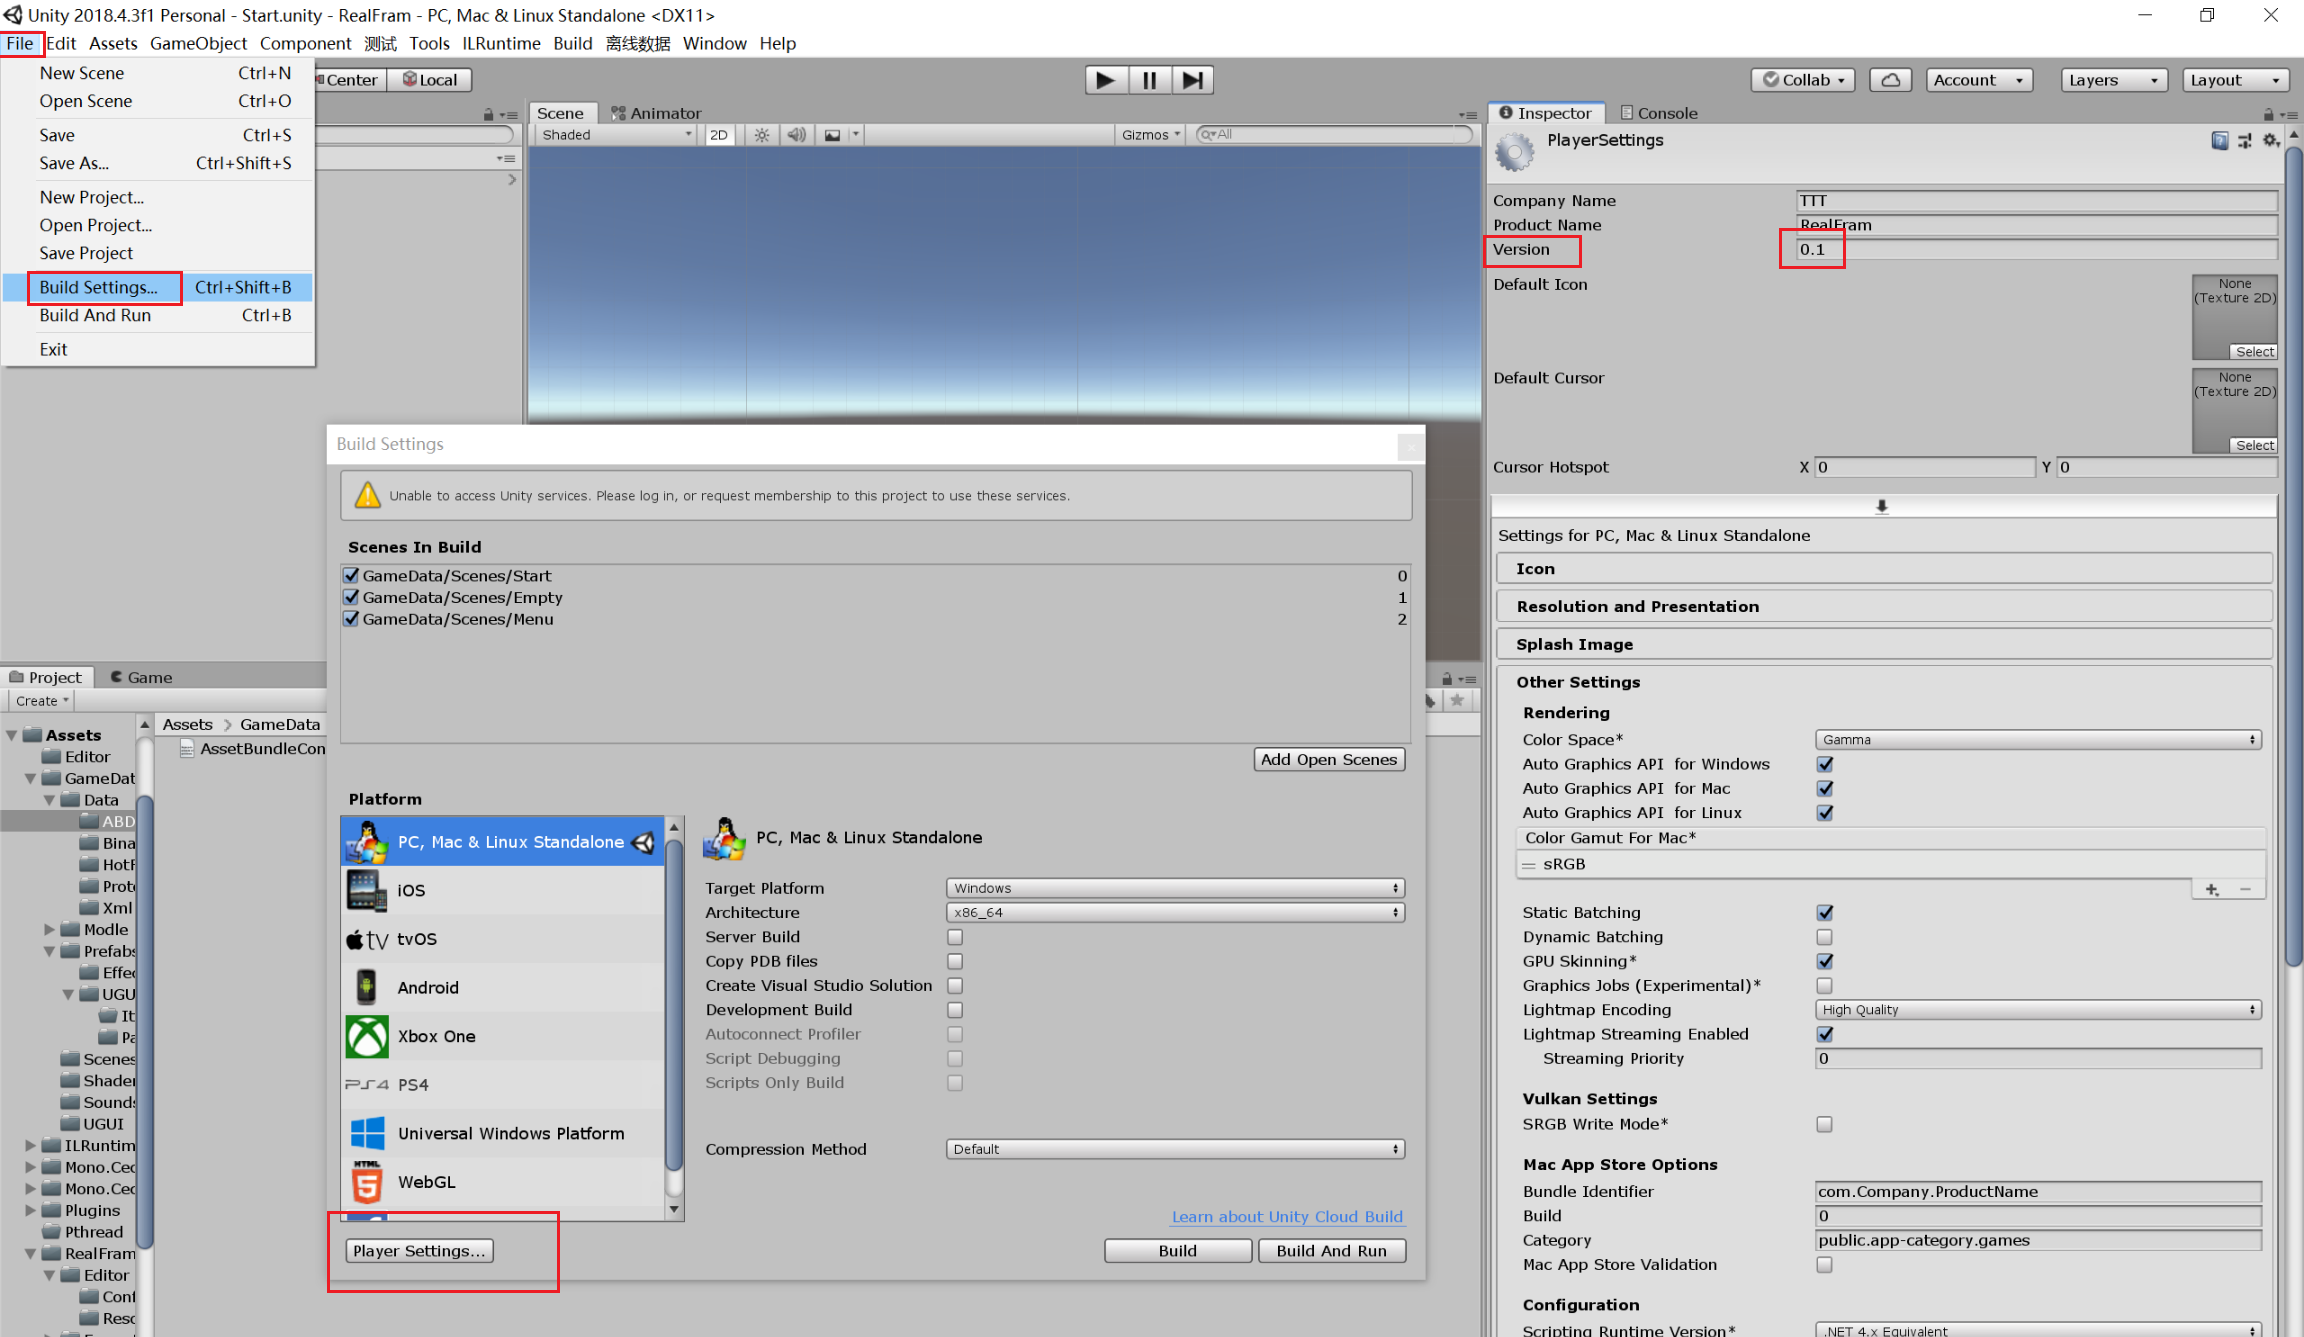Screen dimensions: 2304x1337
Task: Enable Server Build checkbox
Action: coord(955,937)
